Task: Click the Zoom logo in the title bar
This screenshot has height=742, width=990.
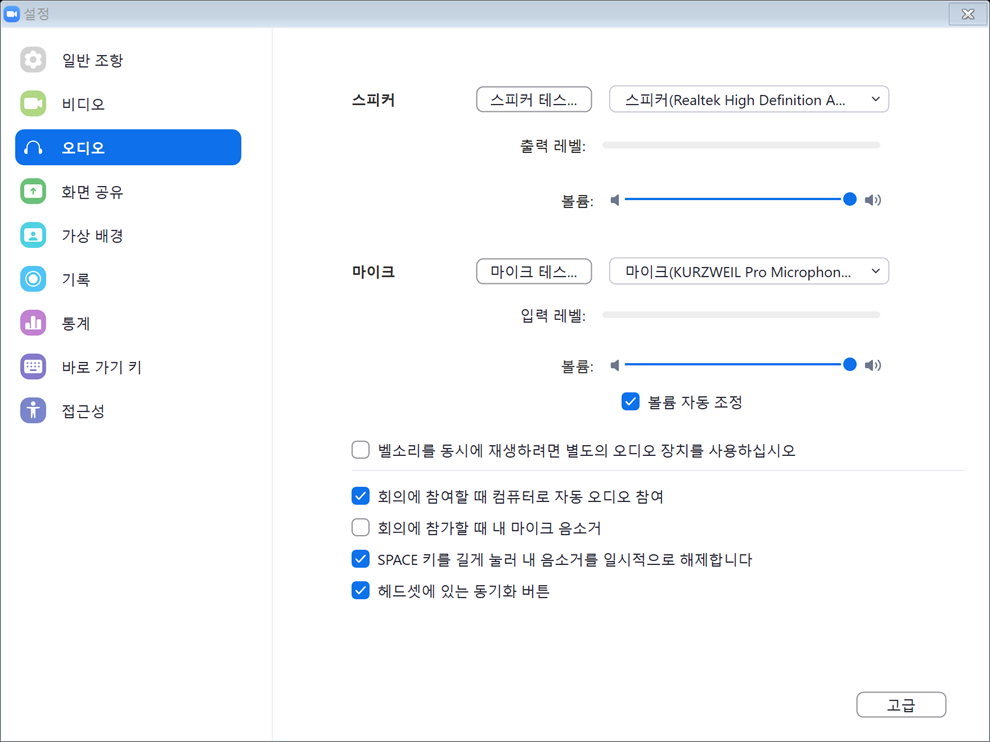Action: [x=11, y=13]
